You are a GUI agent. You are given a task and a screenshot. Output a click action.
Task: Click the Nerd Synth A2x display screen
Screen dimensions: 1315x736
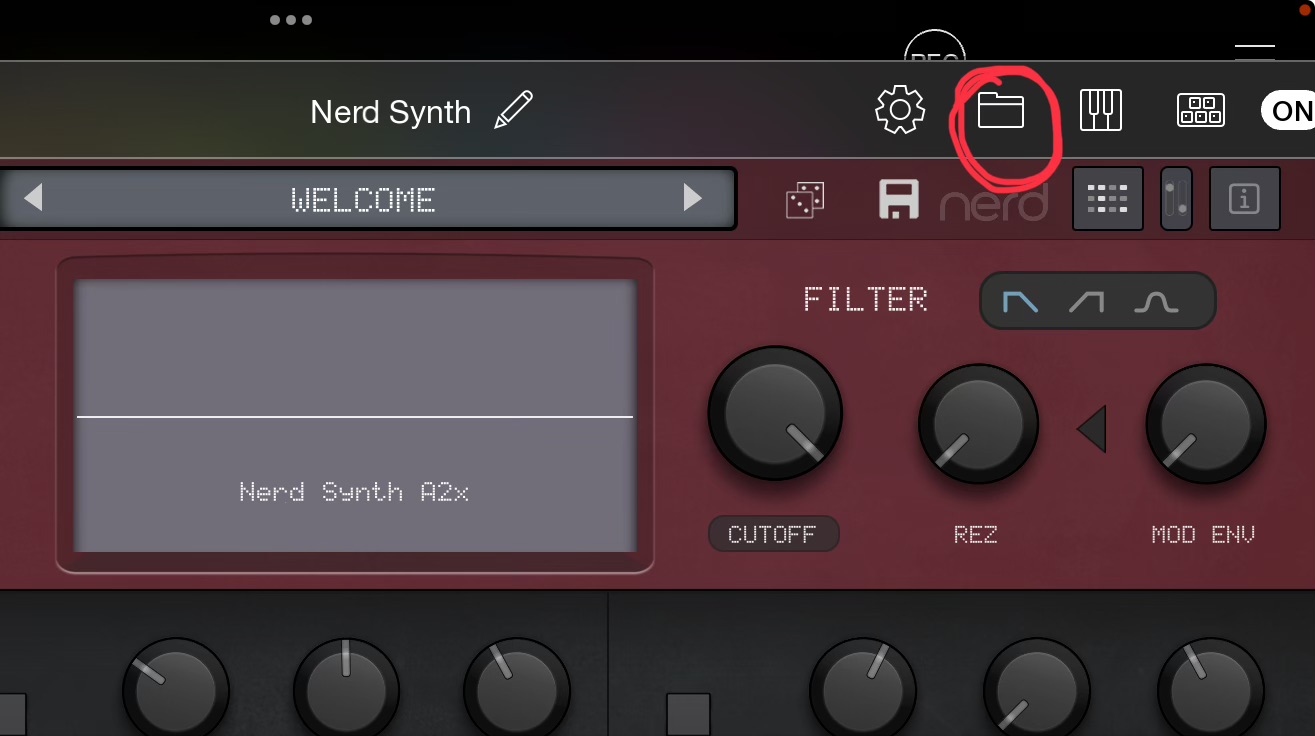click(355, 415)
